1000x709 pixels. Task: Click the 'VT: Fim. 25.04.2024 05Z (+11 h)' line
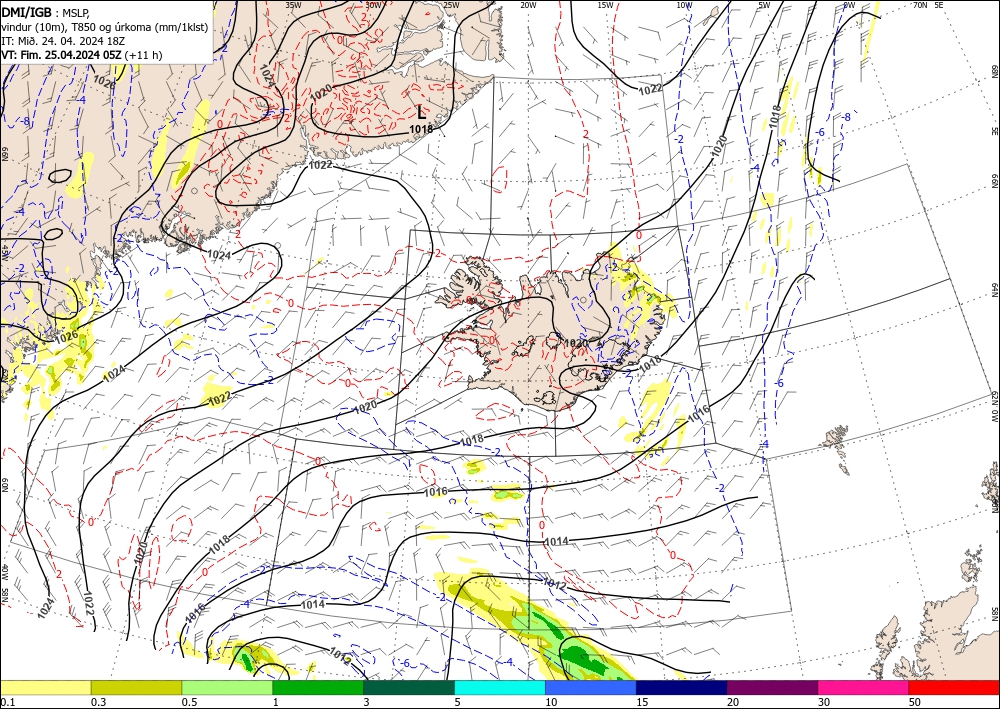[x=82, y=55]
